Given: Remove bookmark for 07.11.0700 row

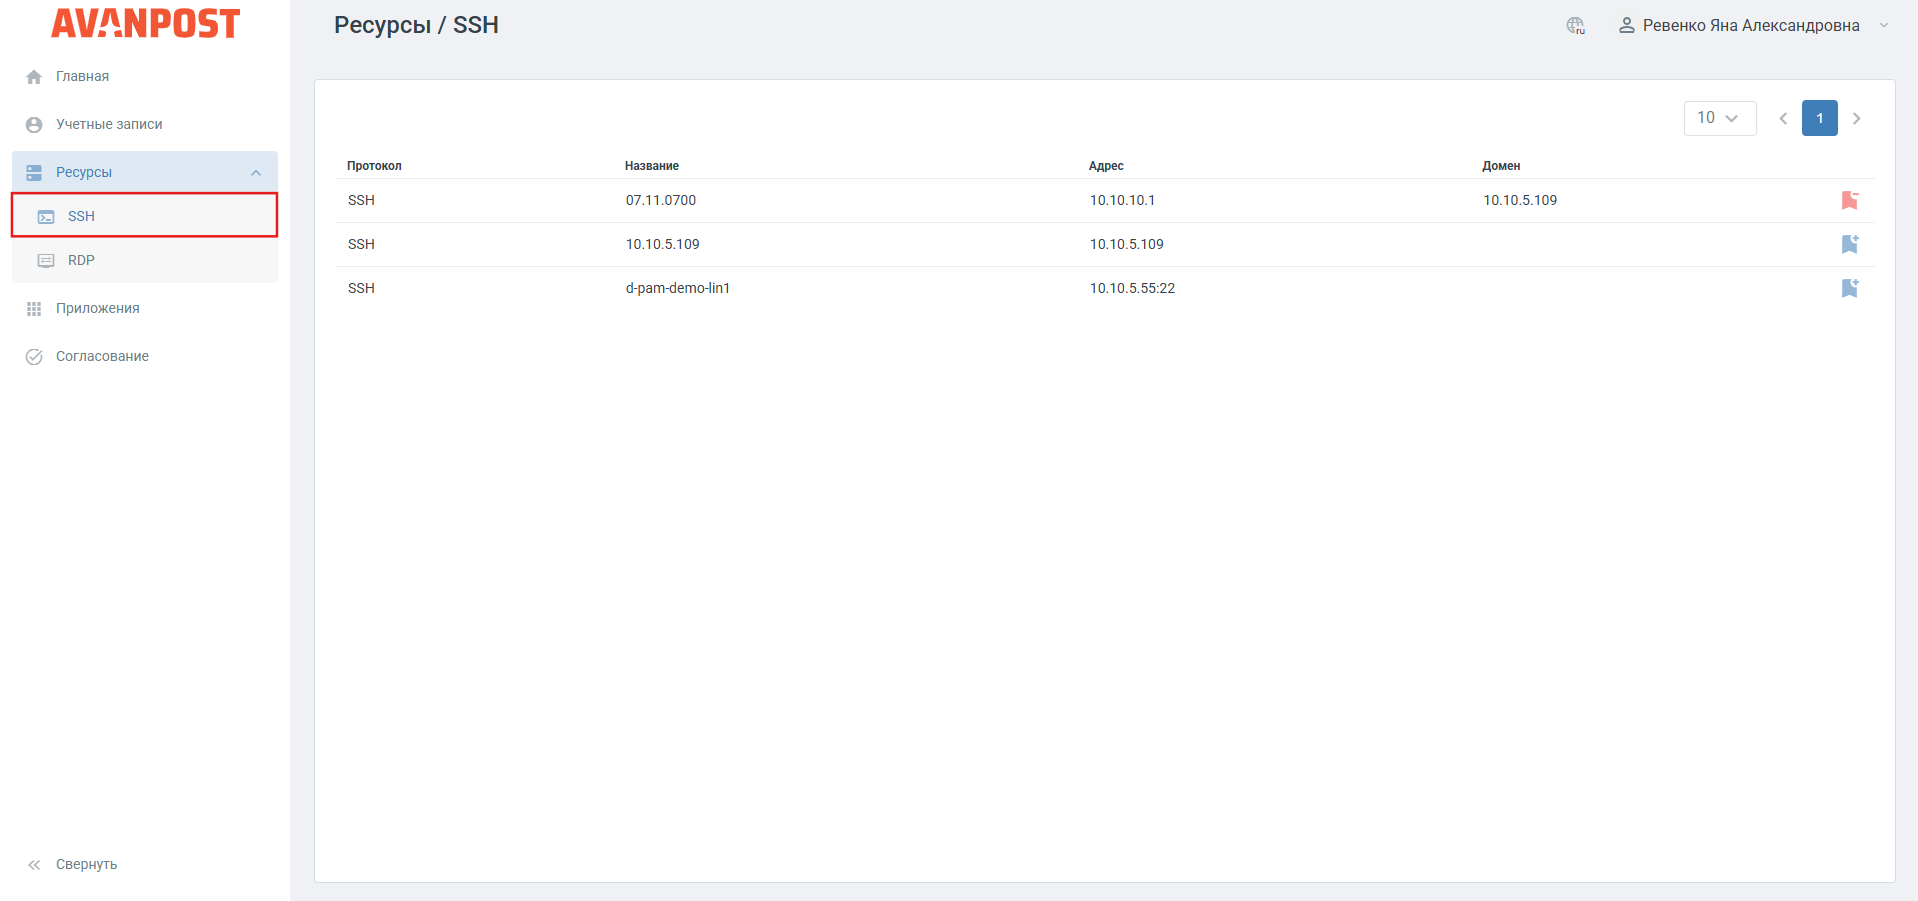Looking at the screenshot, I should (x=1850, y=200).
